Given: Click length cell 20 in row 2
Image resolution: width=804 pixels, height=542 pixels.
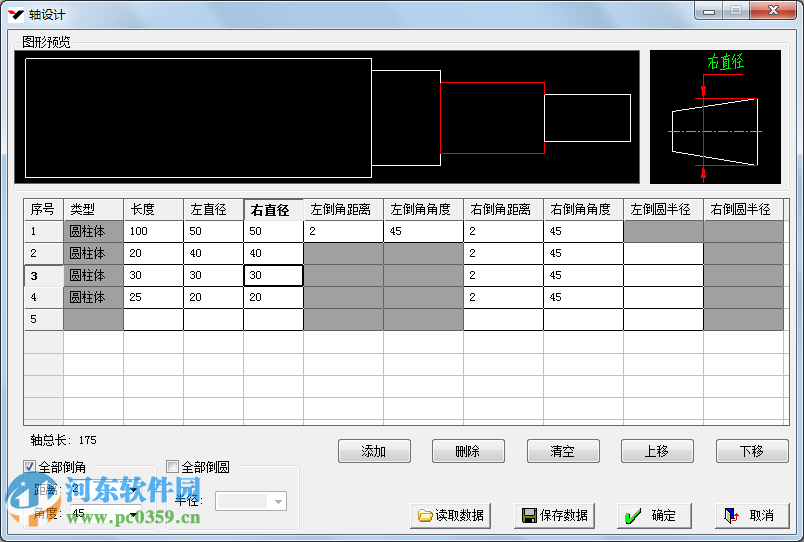Looking at the screenshot, I should pyautogui.click(x=153, y=253).
